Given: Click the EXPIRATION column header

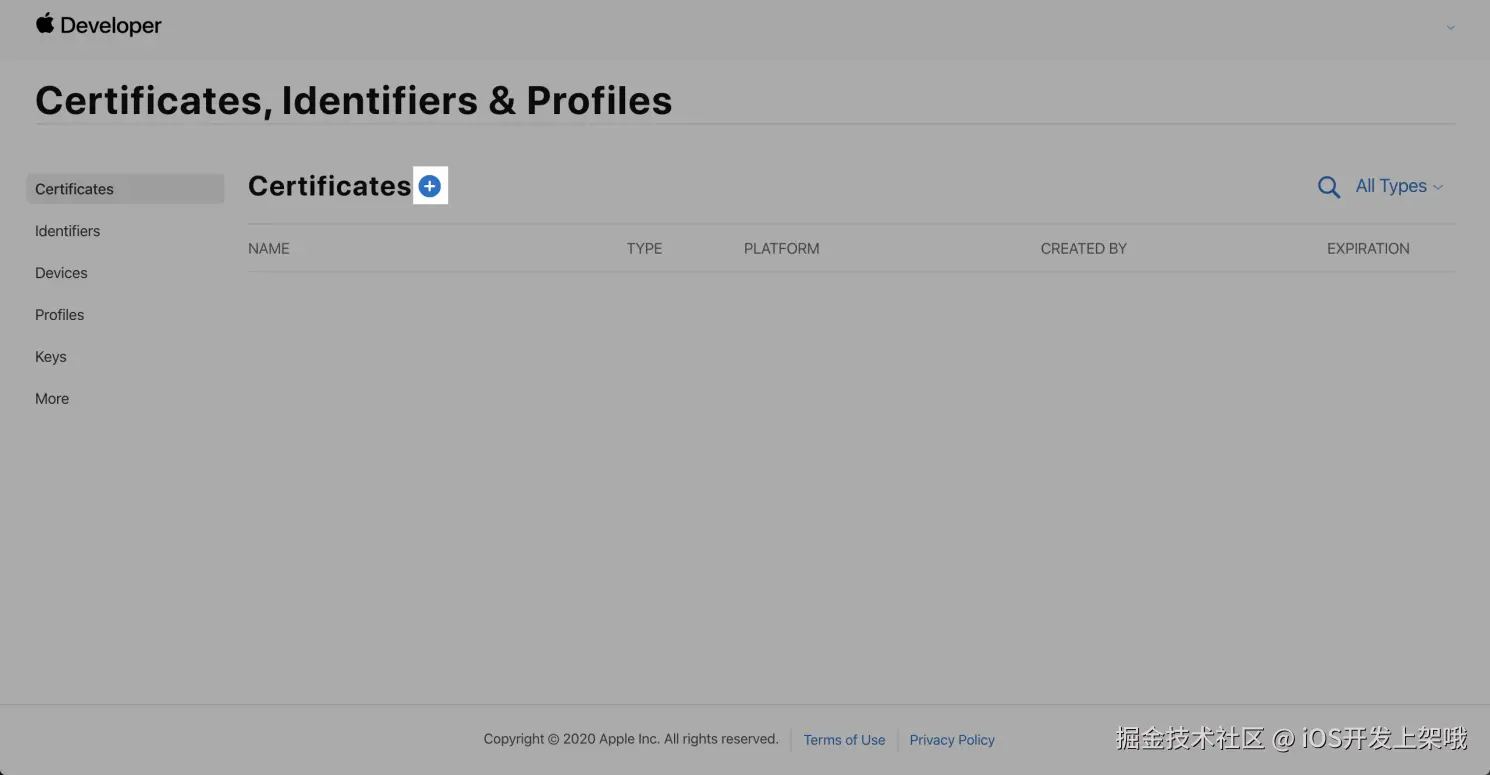Looking at the screenshot, I should point(1368,249).
